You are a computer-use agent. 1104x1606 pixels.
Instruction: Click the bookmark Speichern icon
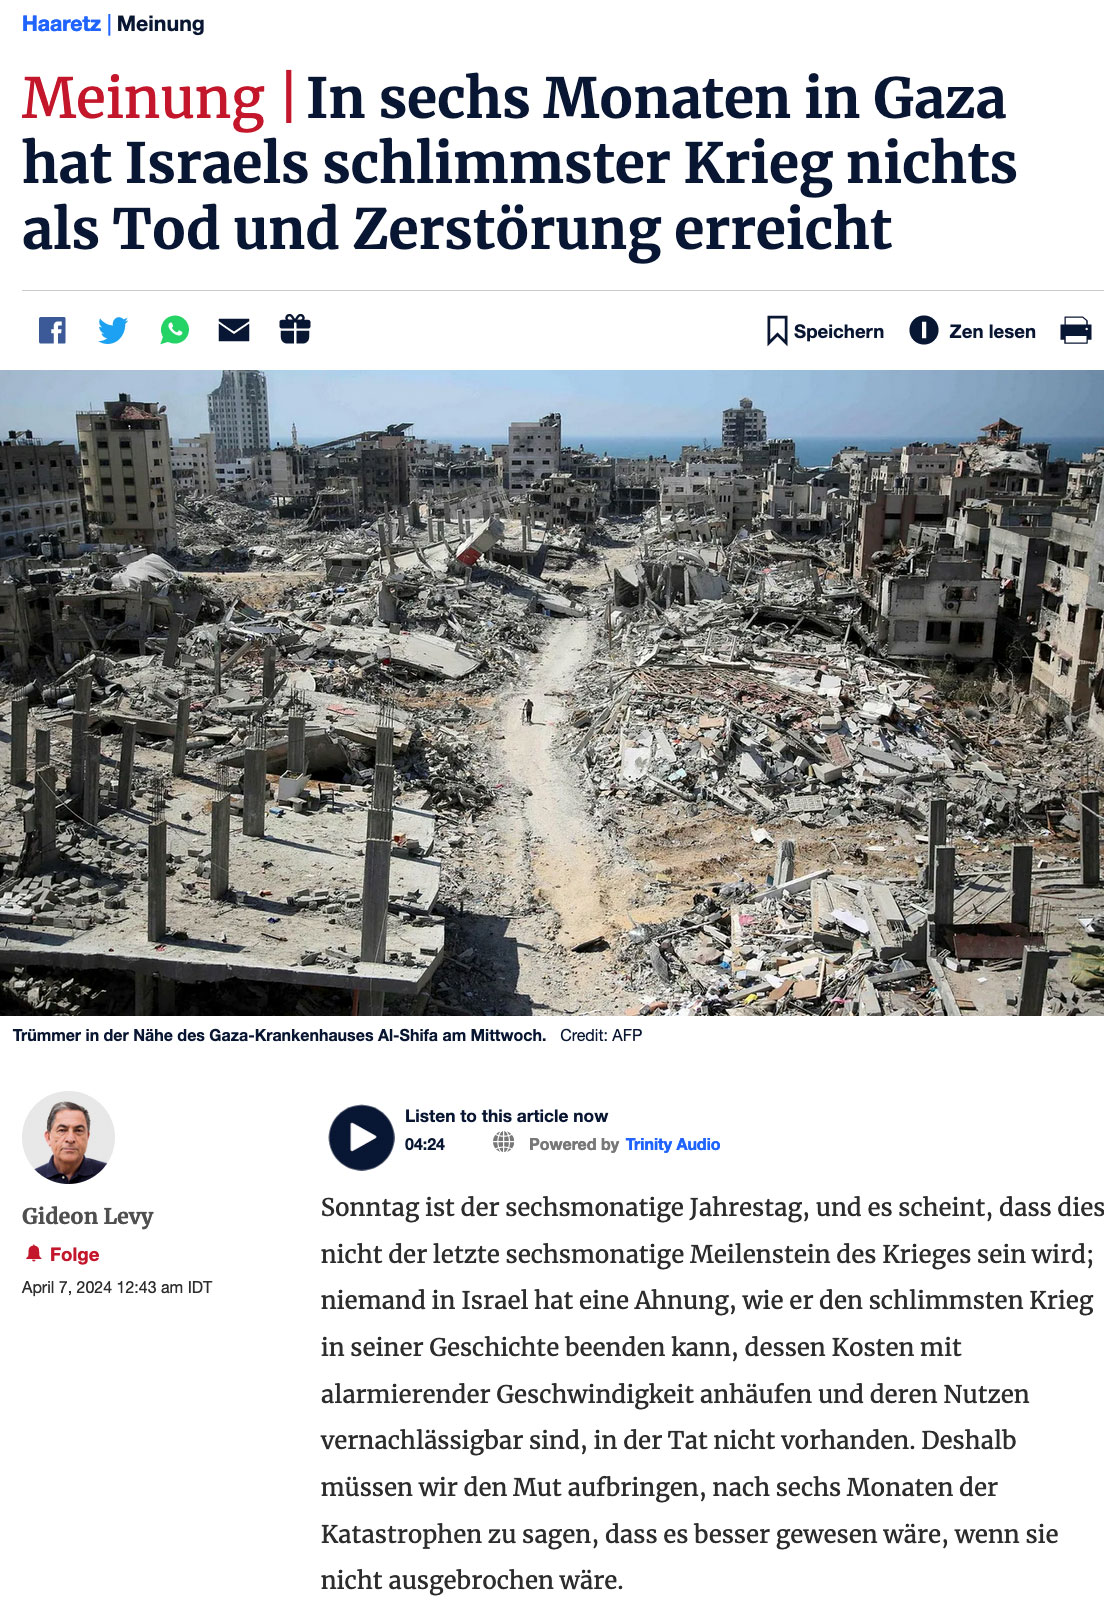tap(777, 331)
